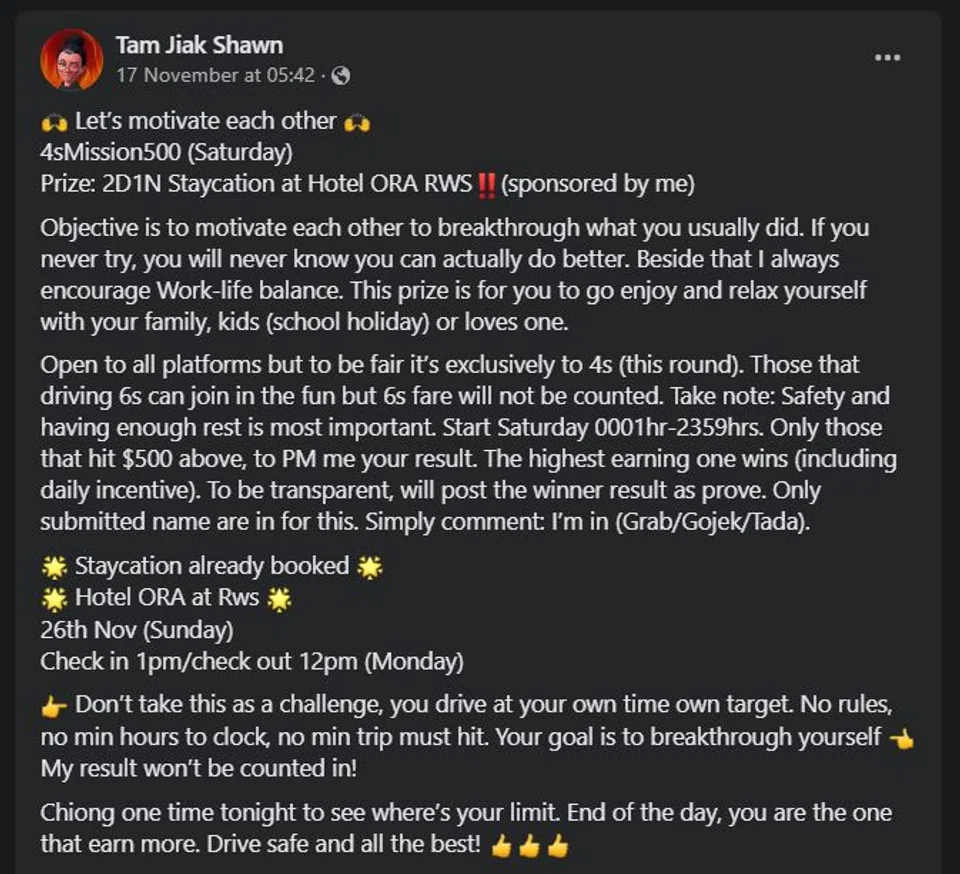This screenshot has width=960, height=874.
Task: Click the globe public audience icon
Action: point(341,75)
